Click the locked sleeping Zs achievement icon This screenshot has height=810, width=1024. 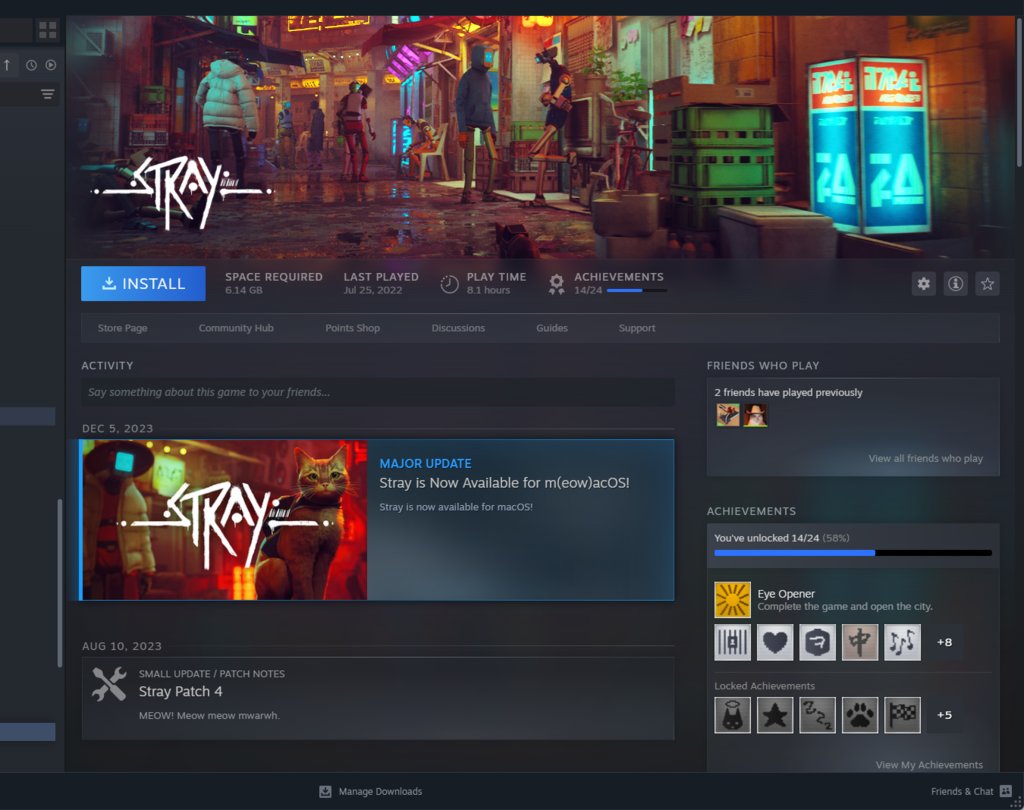817,715
